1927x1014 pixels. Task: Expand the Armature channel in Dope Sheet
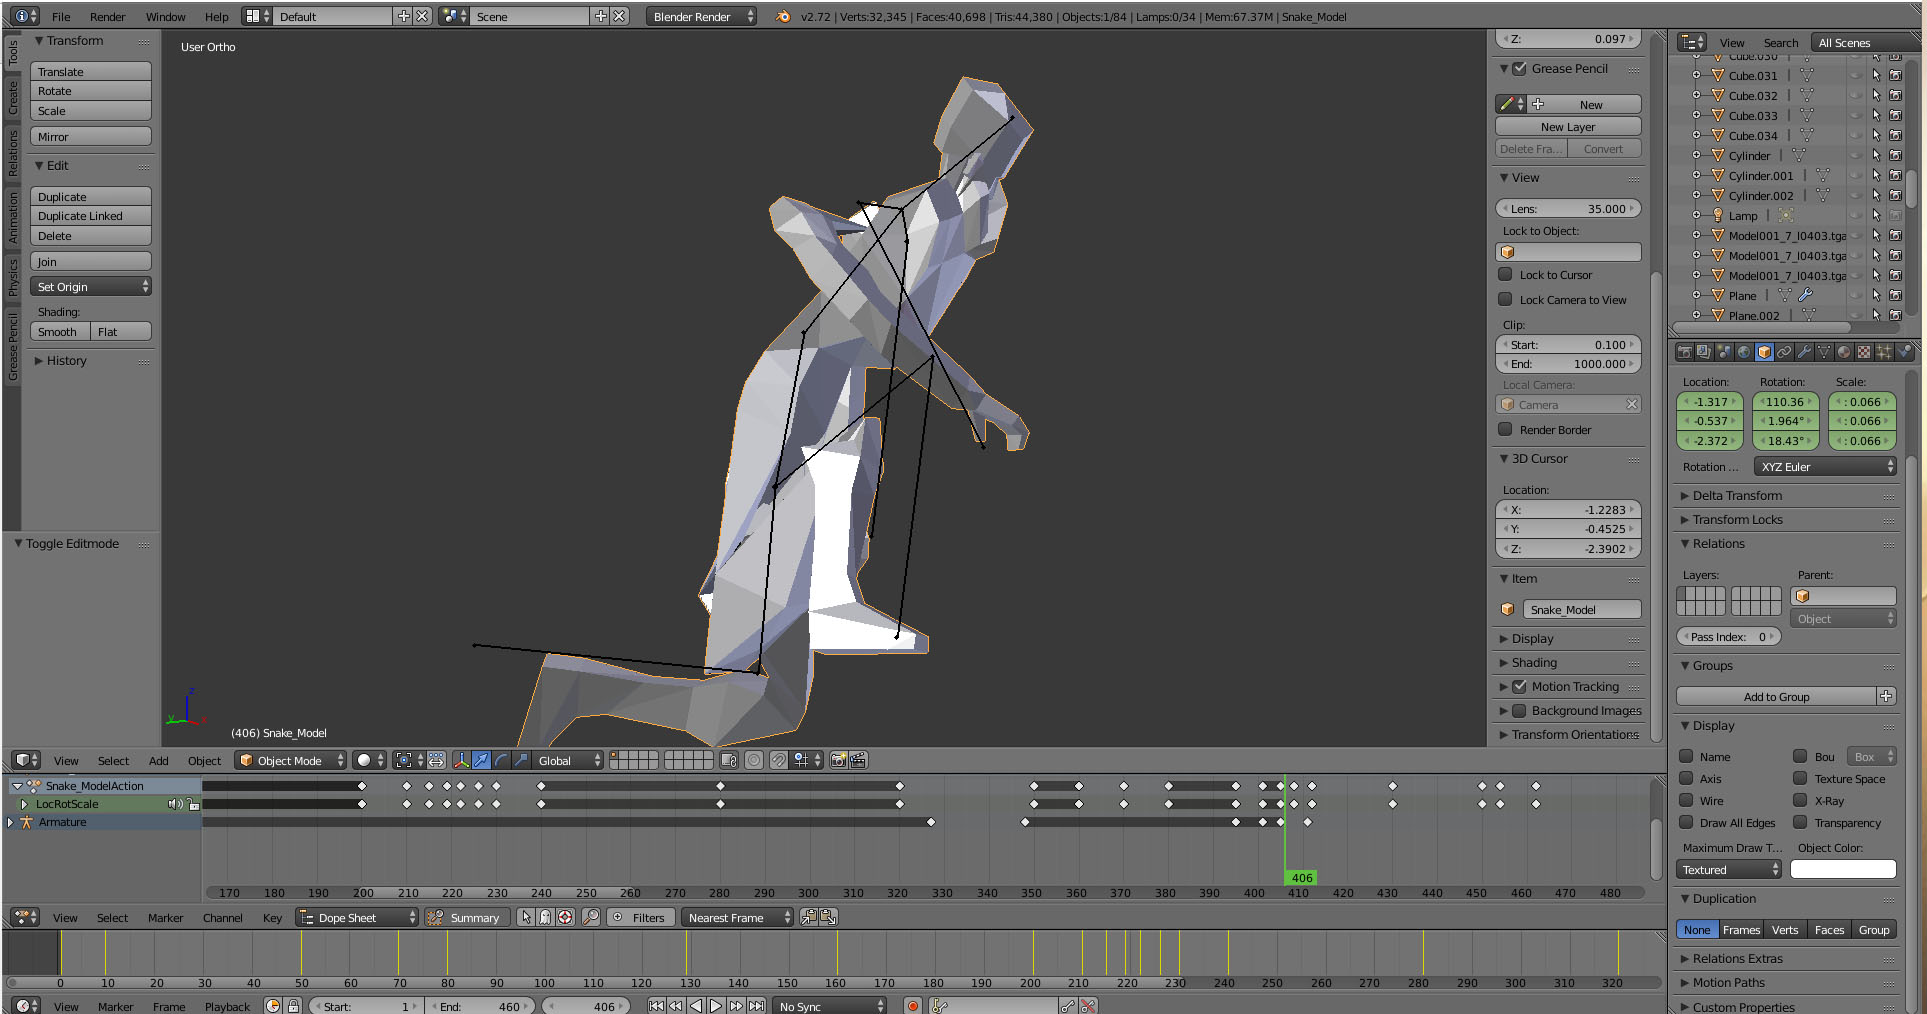coord(11,822)
